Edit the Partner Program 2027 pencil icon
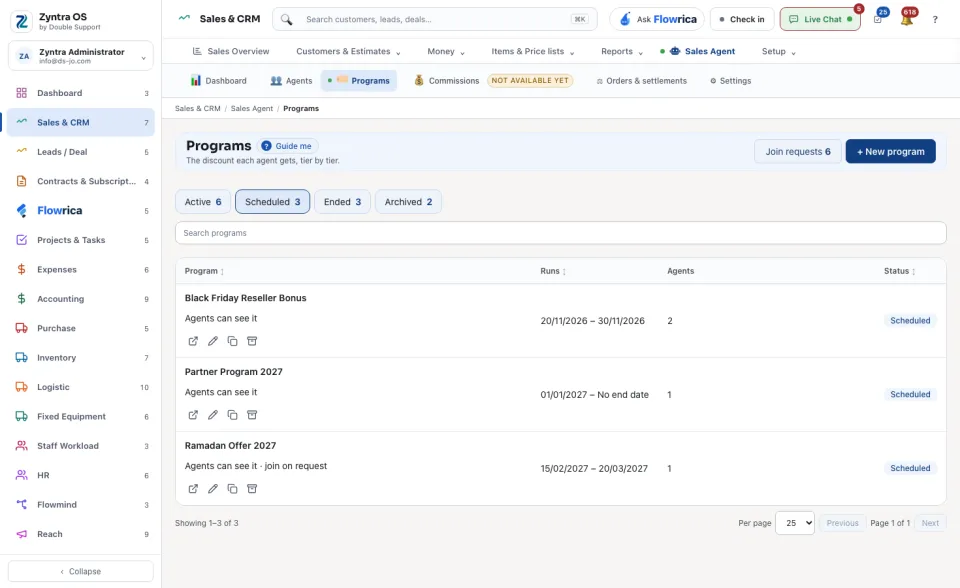Screen dimensions: 960x588 click(212, 415)
